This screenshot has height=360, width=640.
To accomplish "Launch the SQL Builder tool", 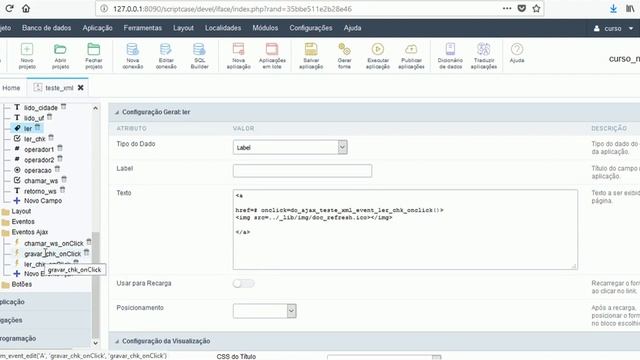I will 199,56.
